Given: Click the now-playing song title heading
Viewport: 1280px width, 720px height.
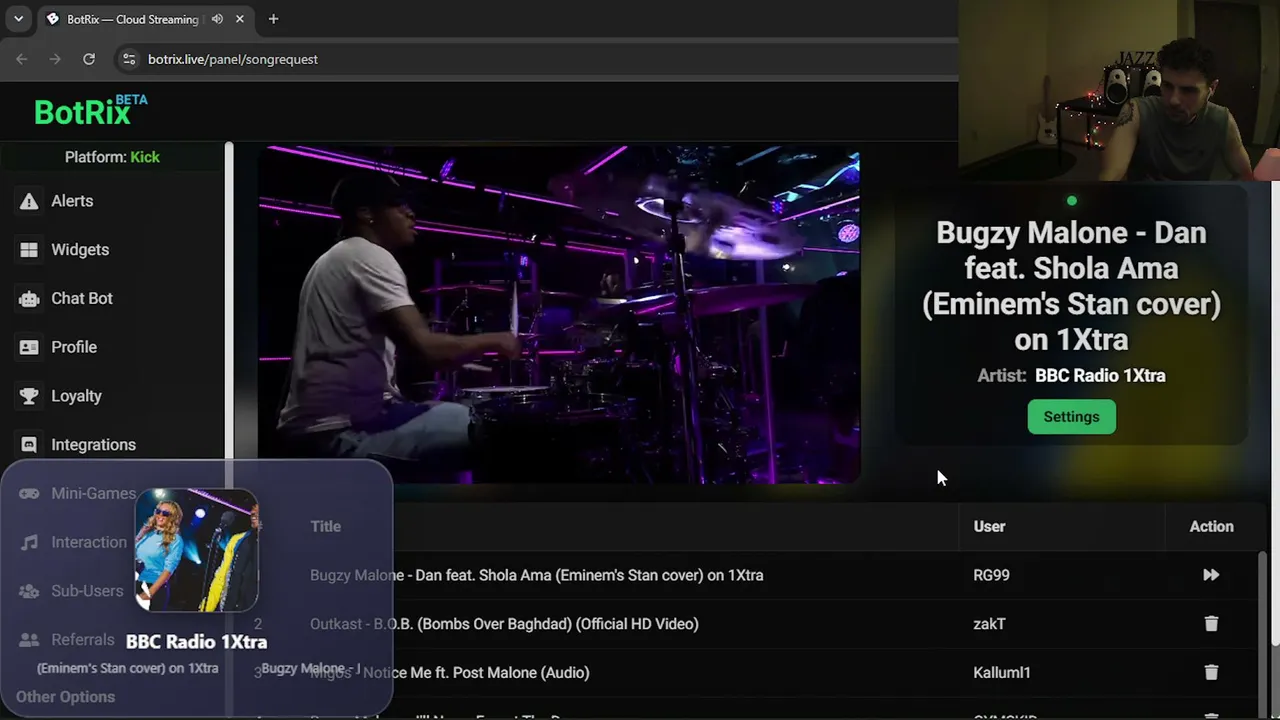Looking at the screenshot, I should (1071, 286).
